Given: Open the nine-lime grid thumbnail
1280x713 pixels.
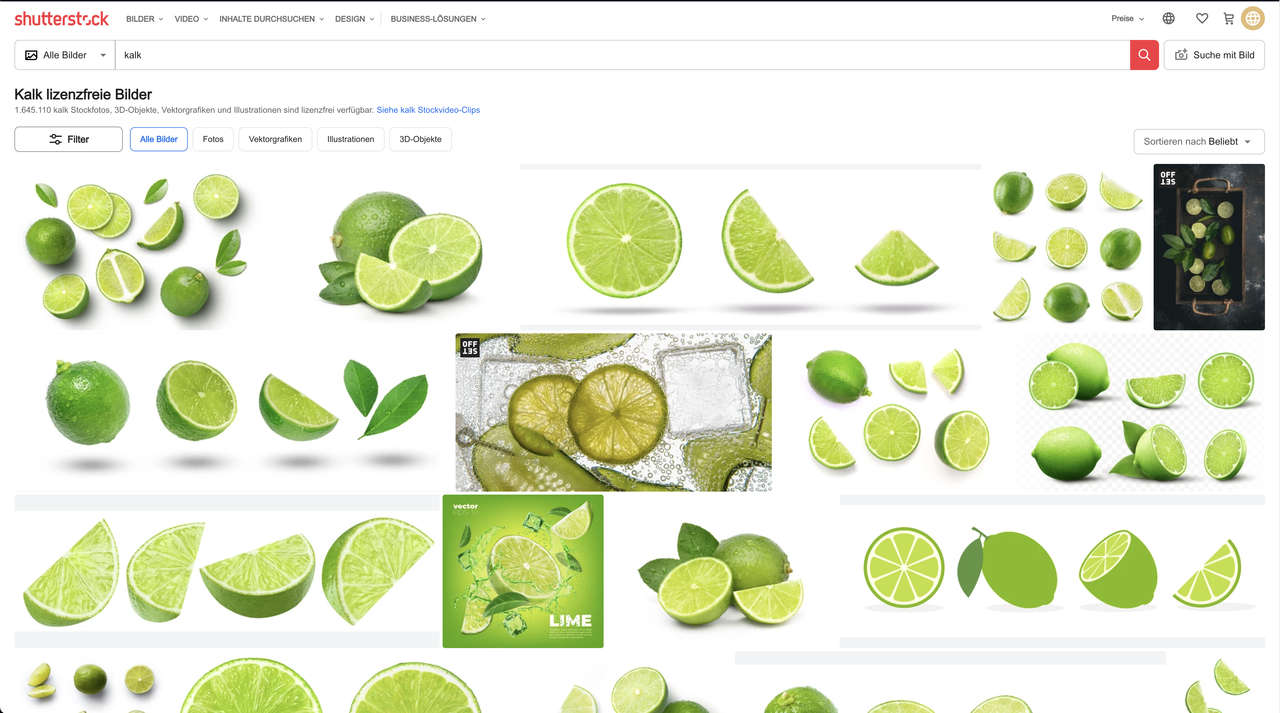Looking at the screenshot, I should pyautogui.click(x=1067, y=247).
